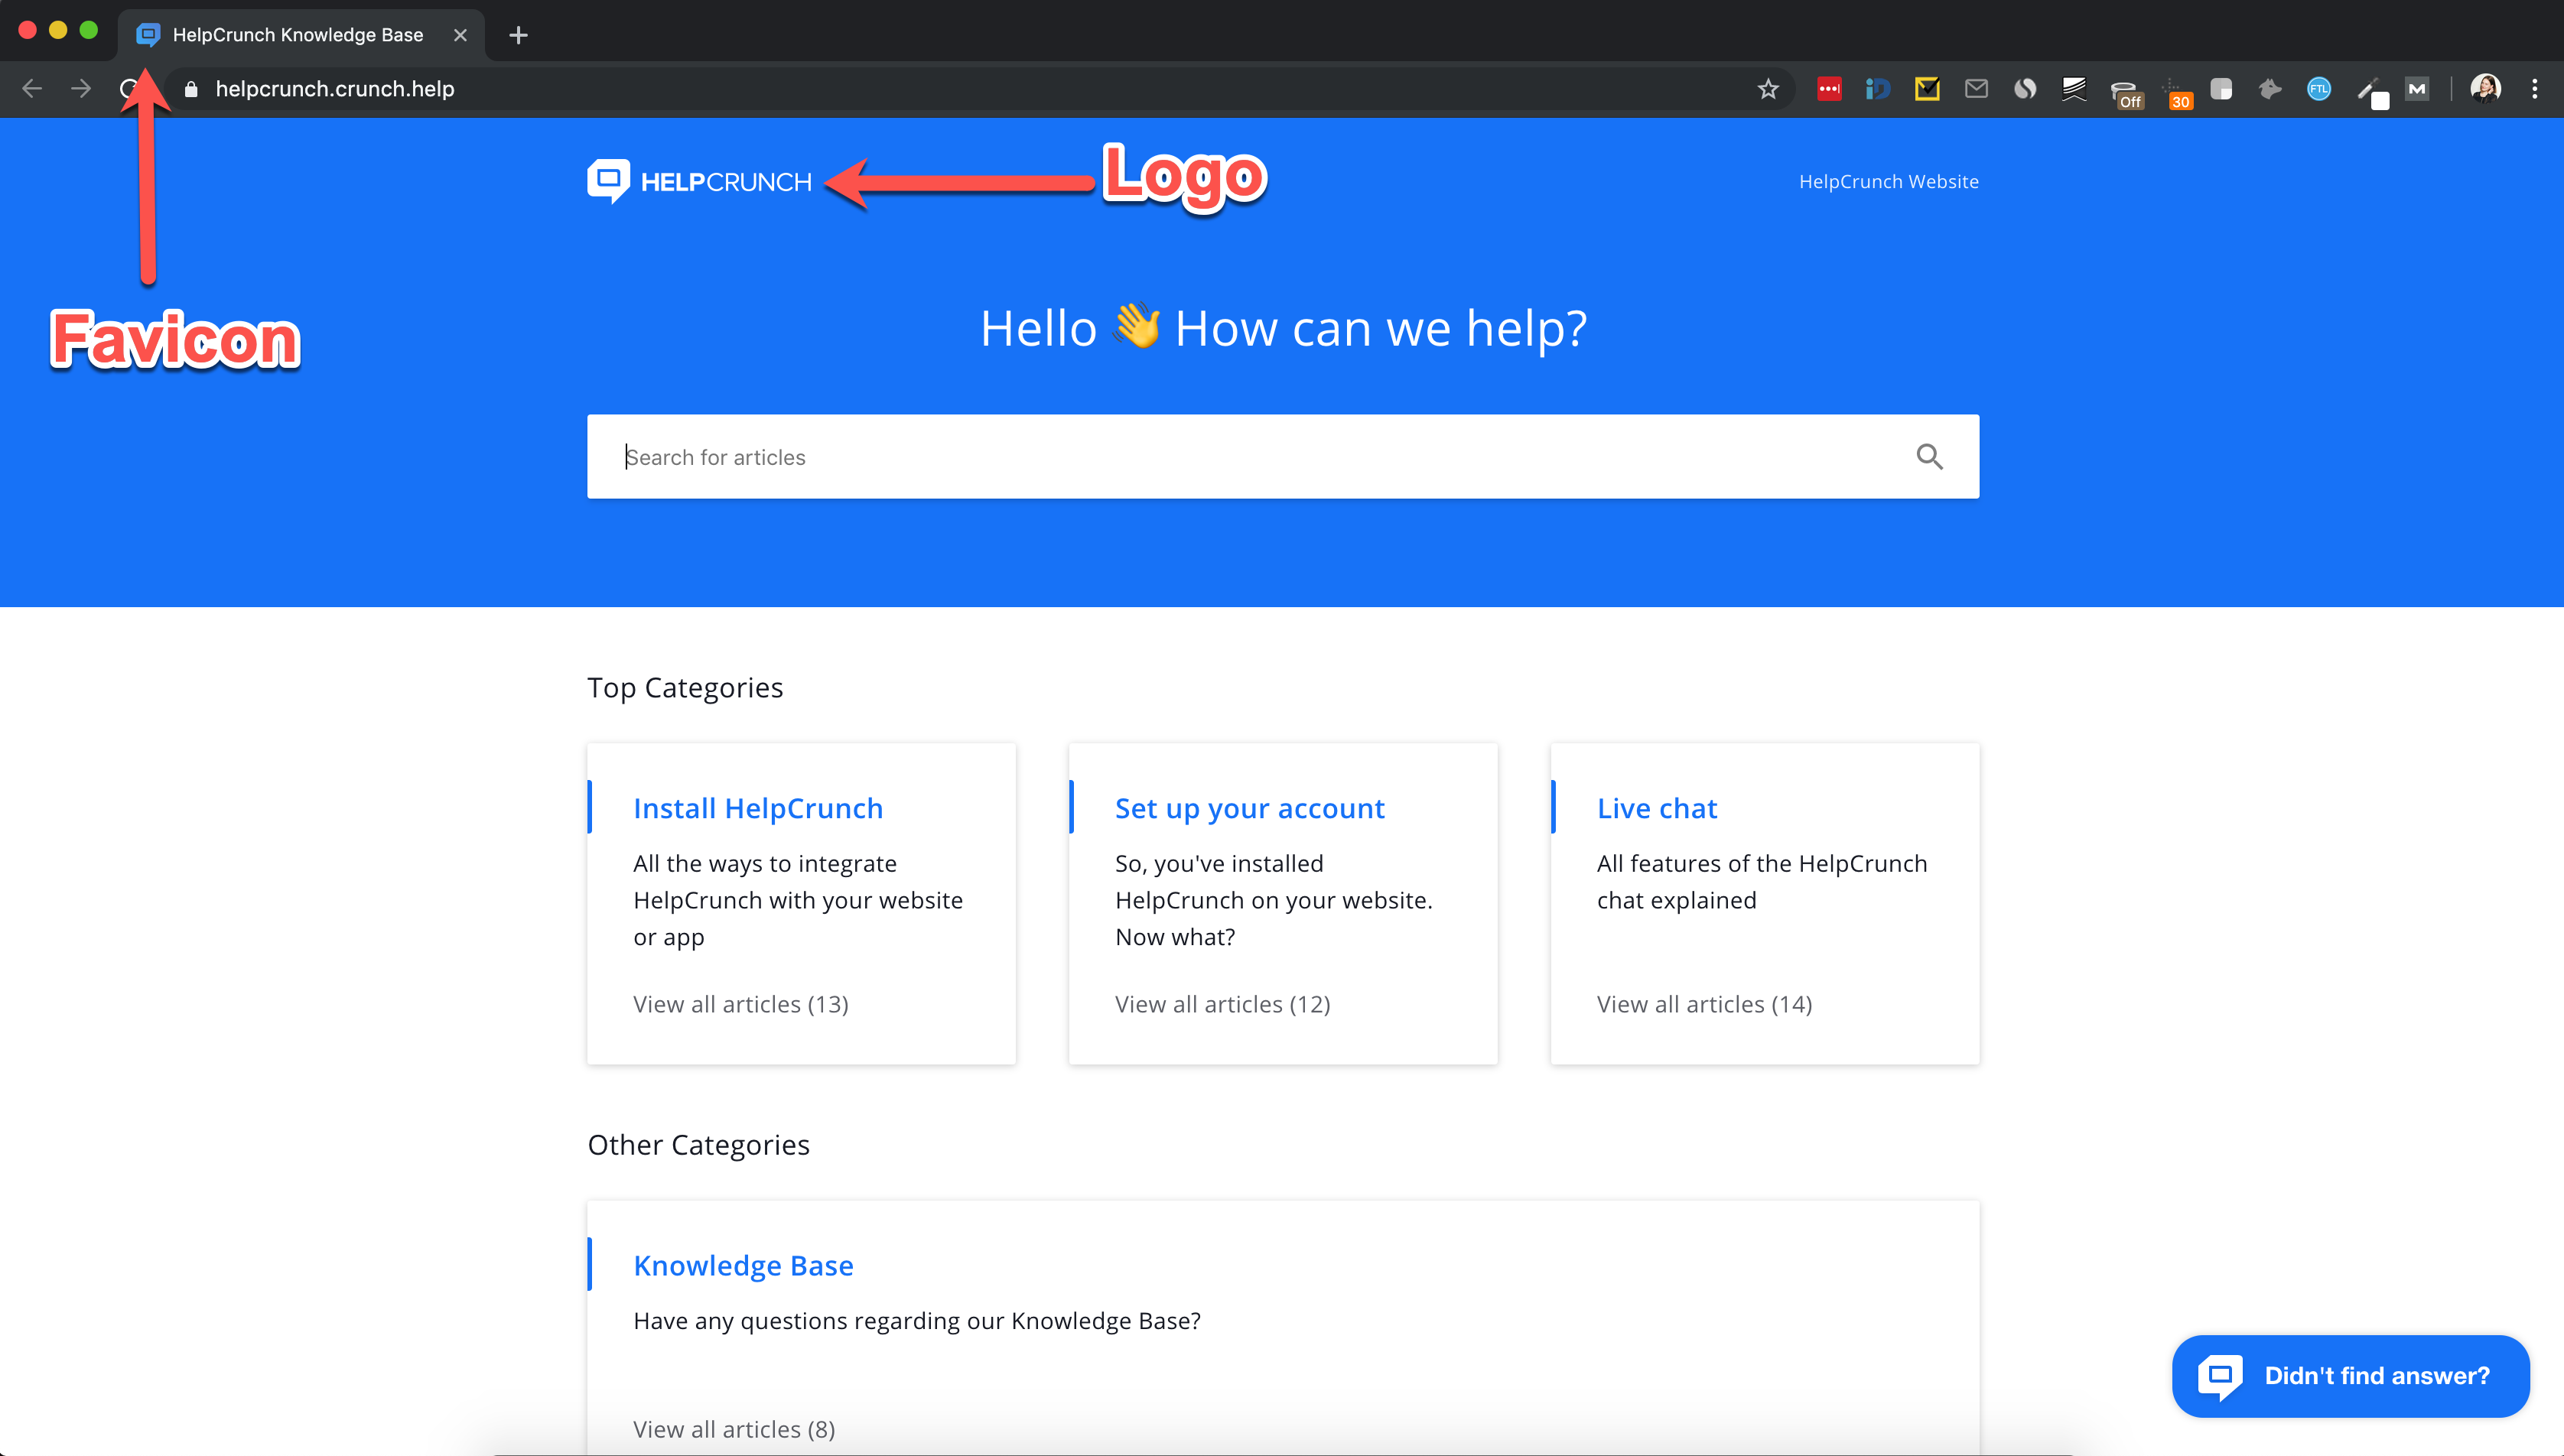2564x1456 pixels.
Task: Click the Top Categories heading
Action: [685, 688]
